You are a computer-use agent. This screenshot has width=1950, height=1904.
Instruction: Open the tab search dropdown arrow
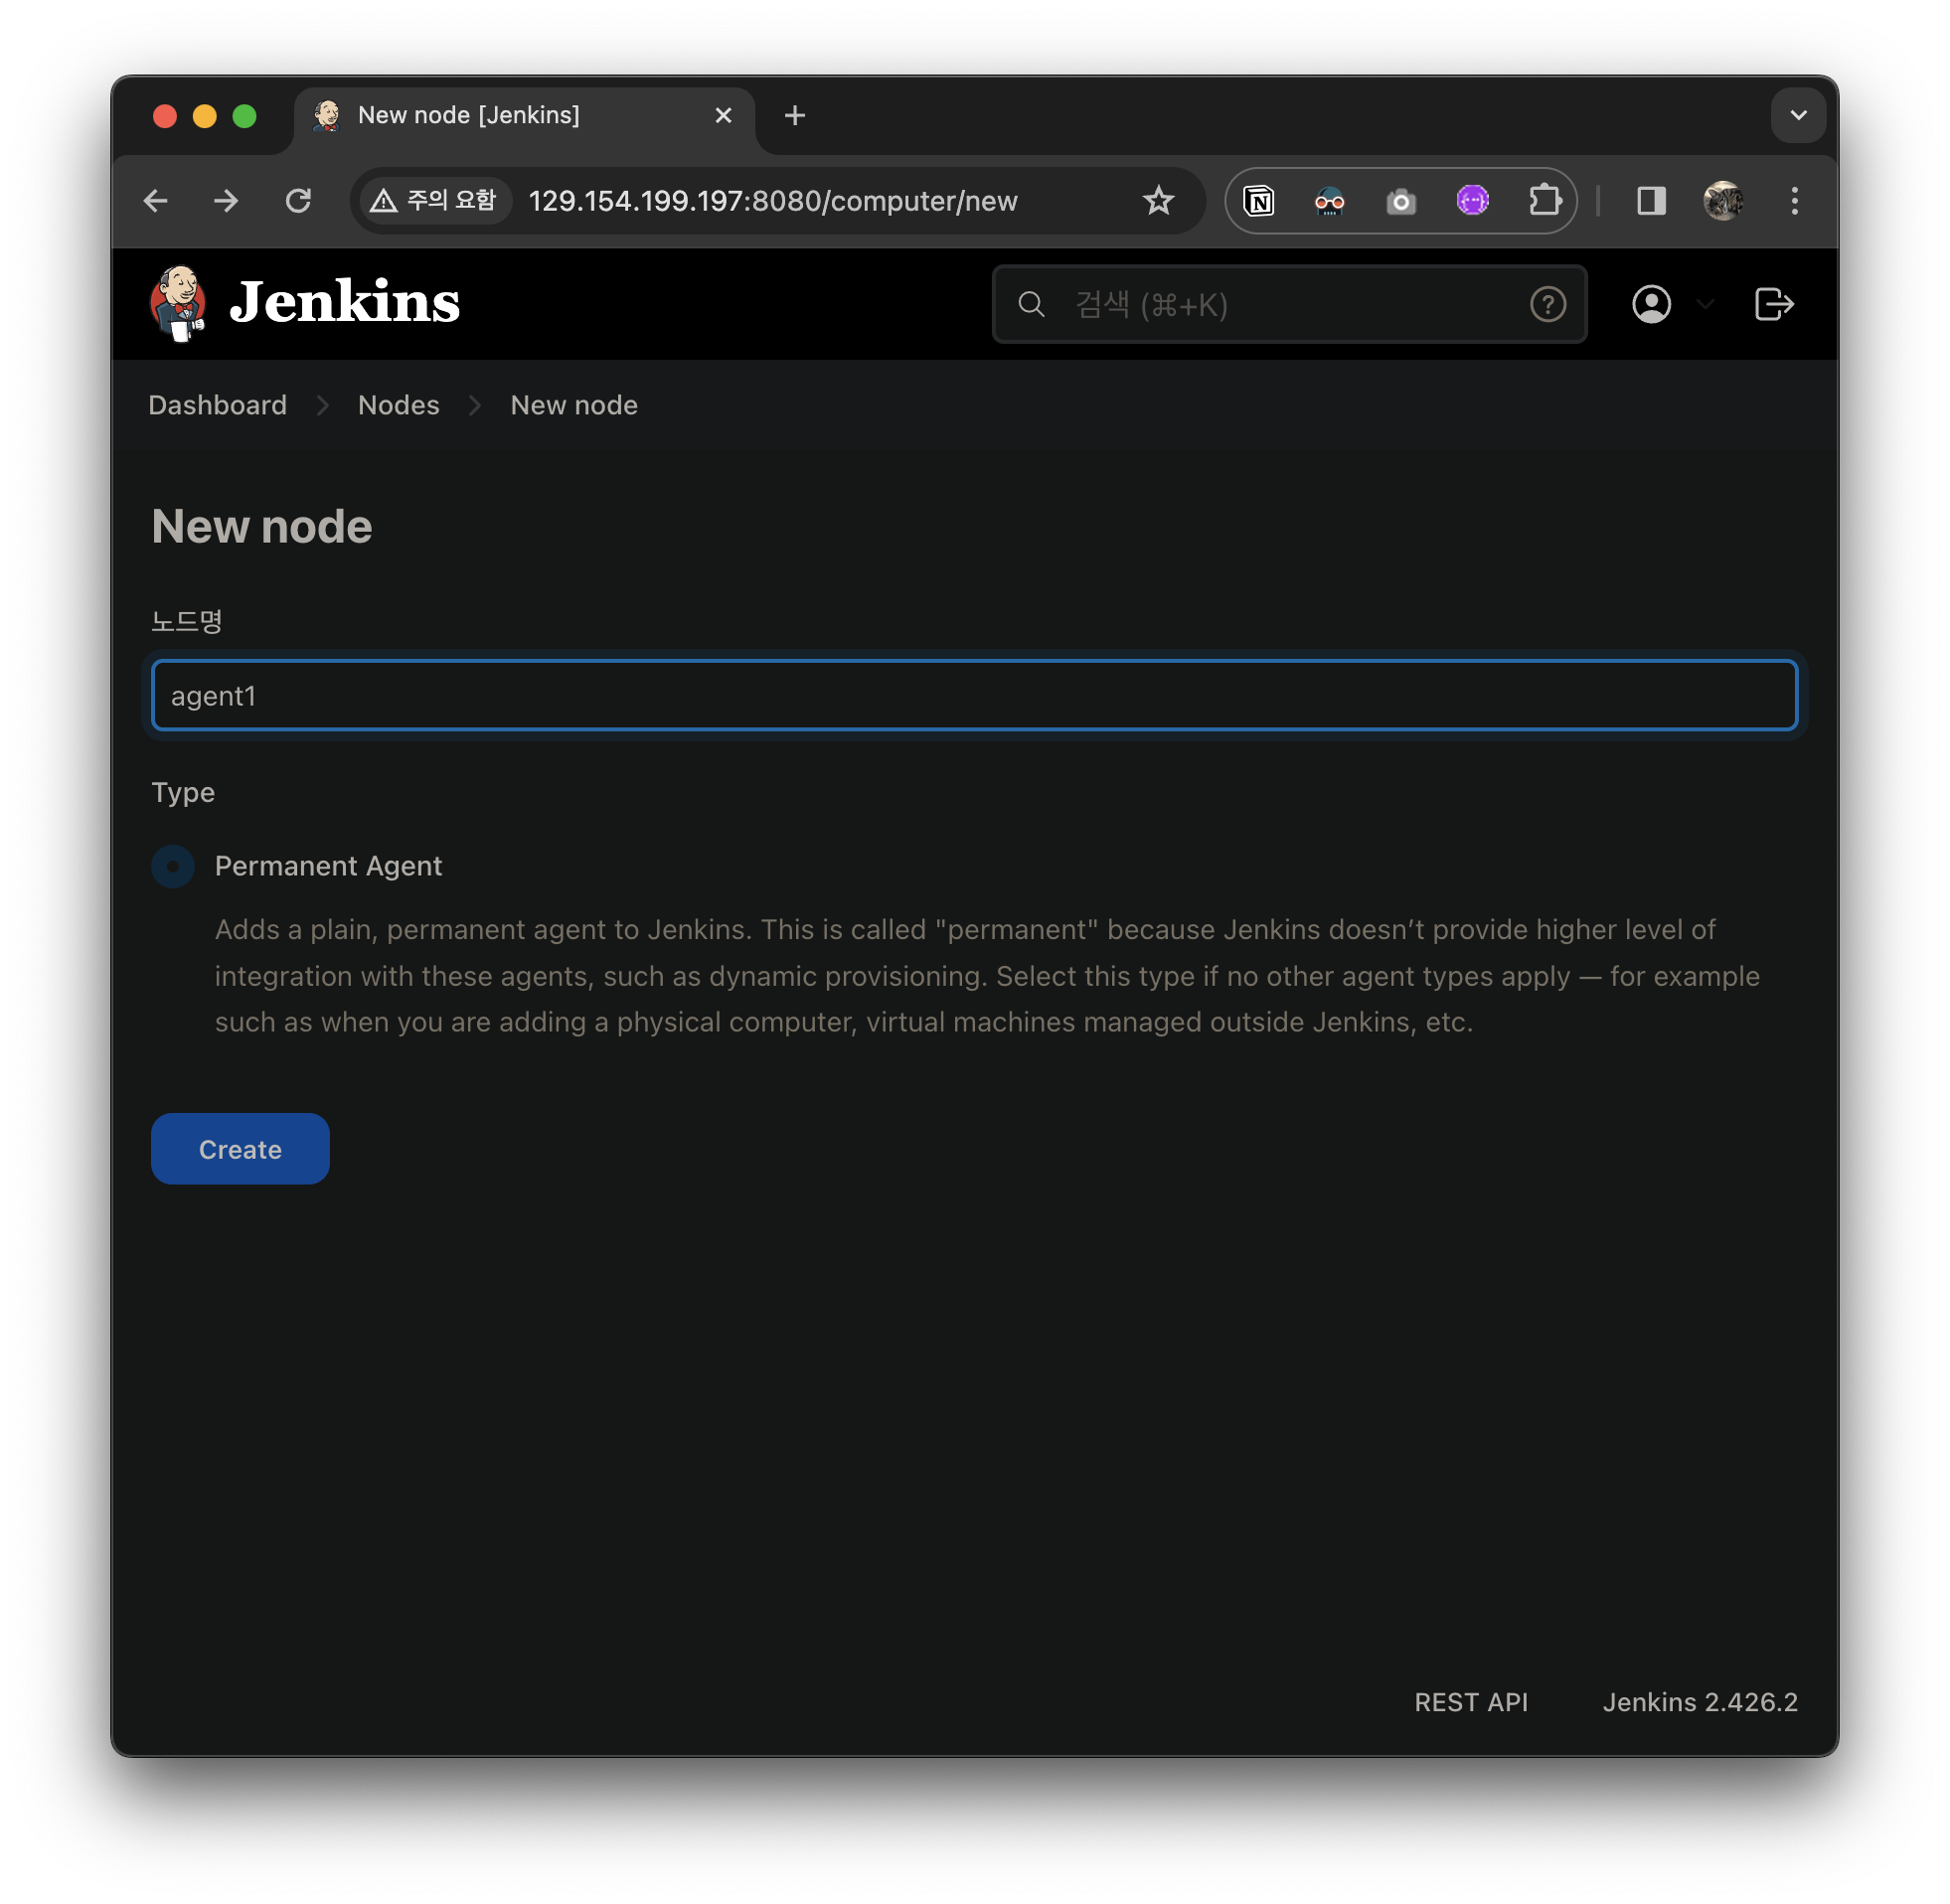1797,115
